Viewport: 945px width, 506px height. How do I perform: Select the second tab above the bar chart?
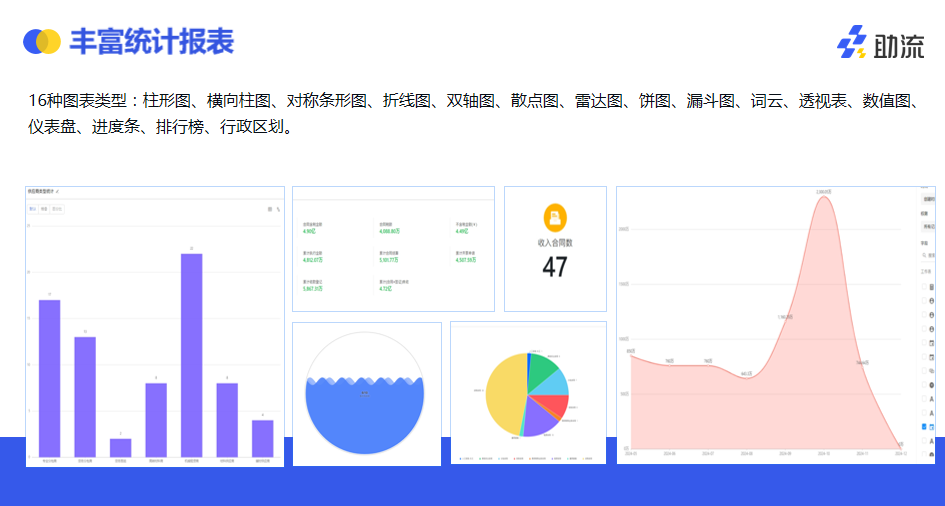[x=45, y=209]
